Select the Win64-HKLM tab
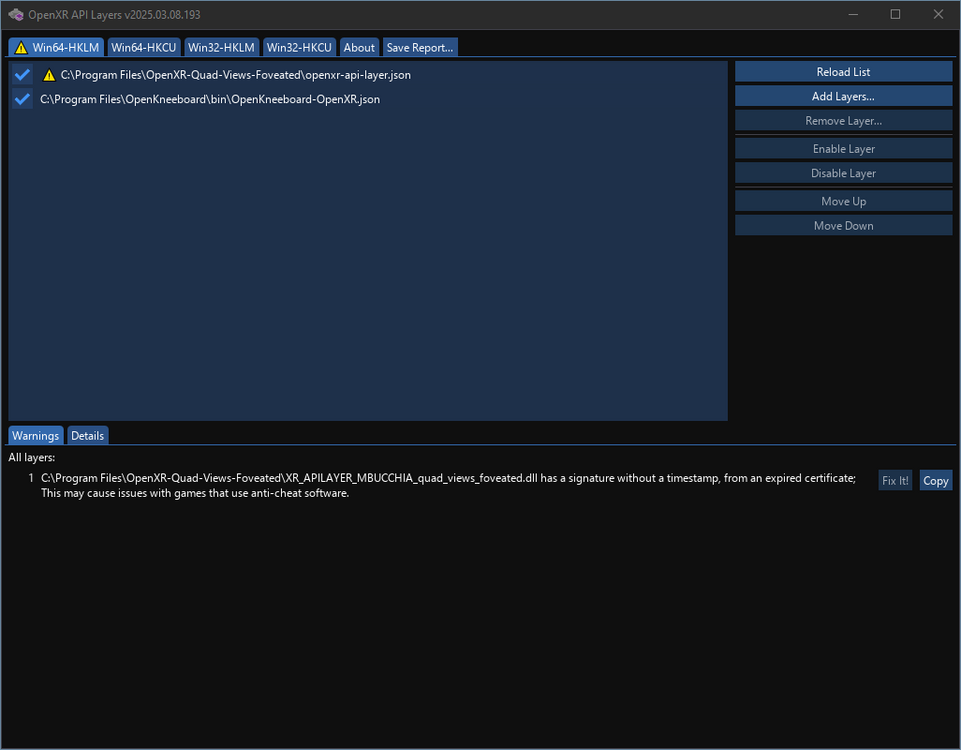 point(56,48)
